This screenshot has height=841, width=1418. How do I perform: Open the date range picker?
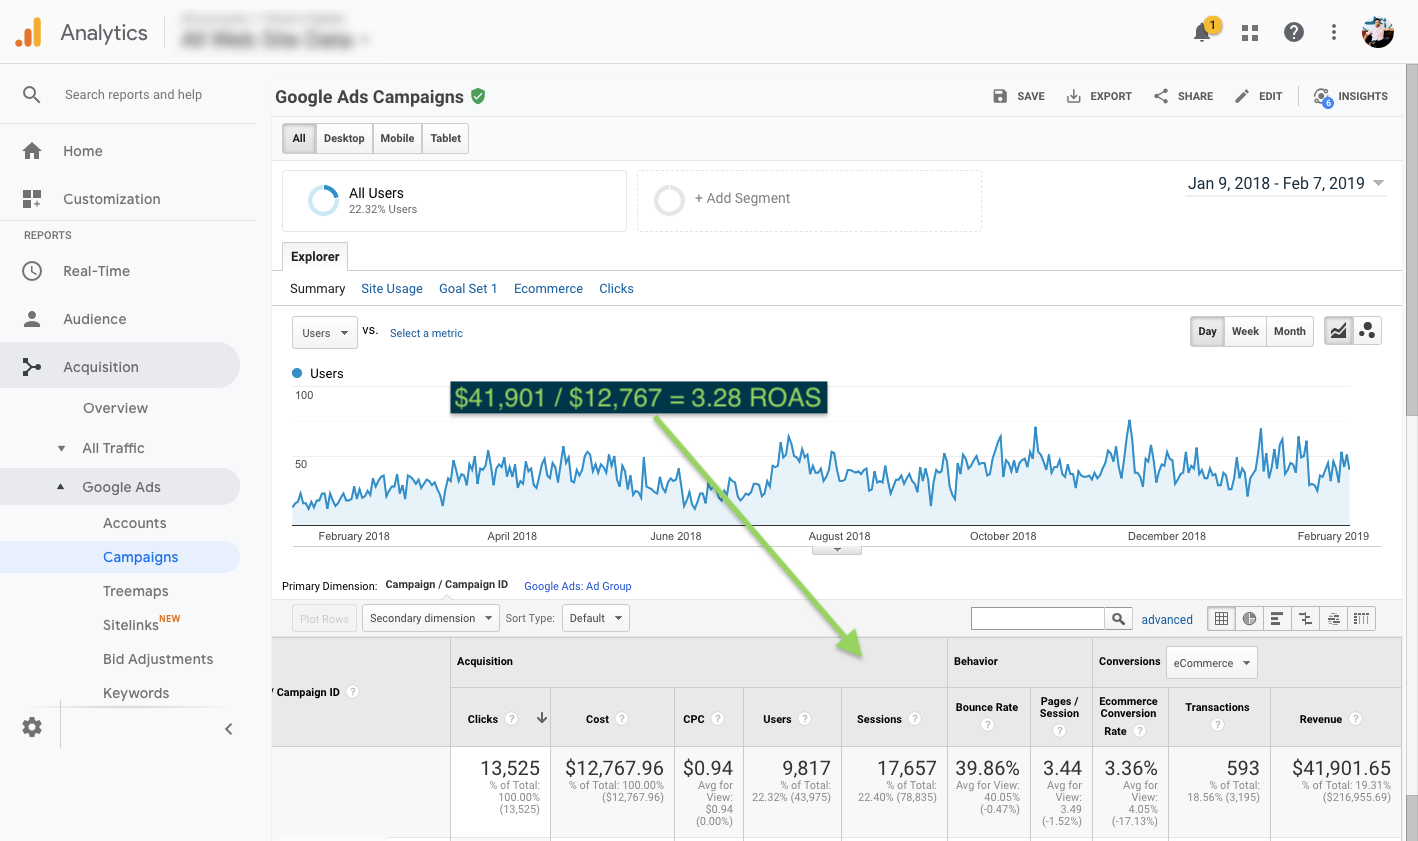[x=1285, y=184]
